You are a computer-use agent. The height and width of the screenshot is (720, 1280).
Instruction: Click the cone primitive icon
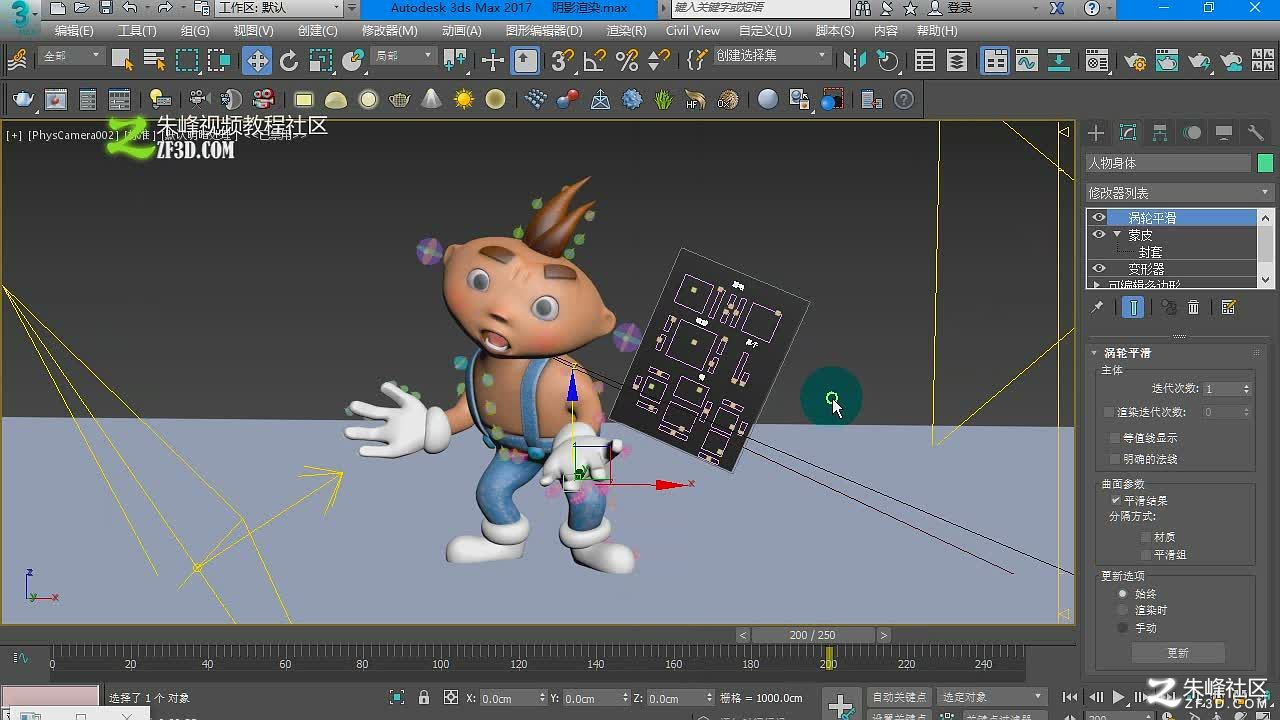point(431,99)
